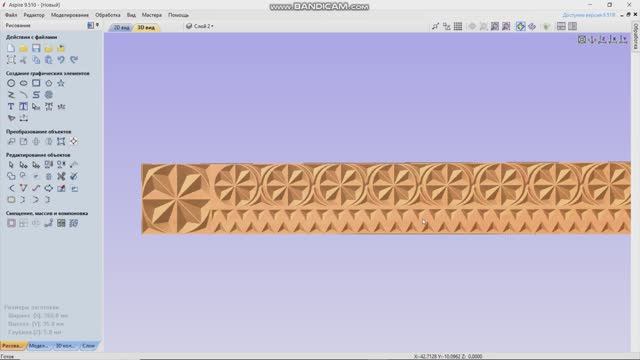Click the Cut scissors icon

(23, 60)
